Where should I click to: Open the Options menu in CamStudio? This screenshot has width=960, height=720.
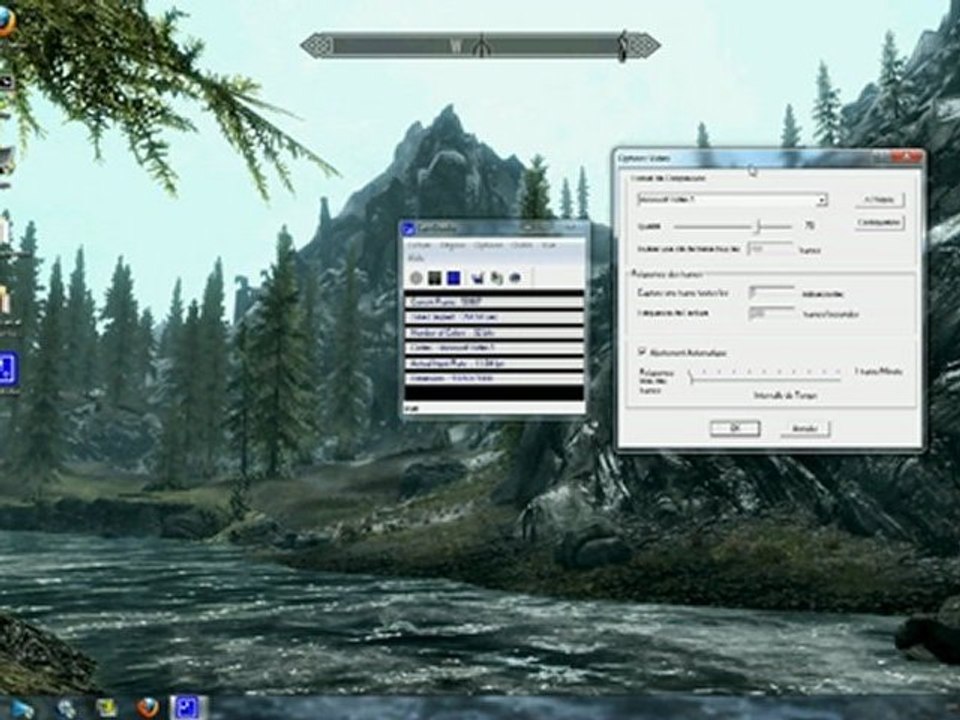coord(489,246)
